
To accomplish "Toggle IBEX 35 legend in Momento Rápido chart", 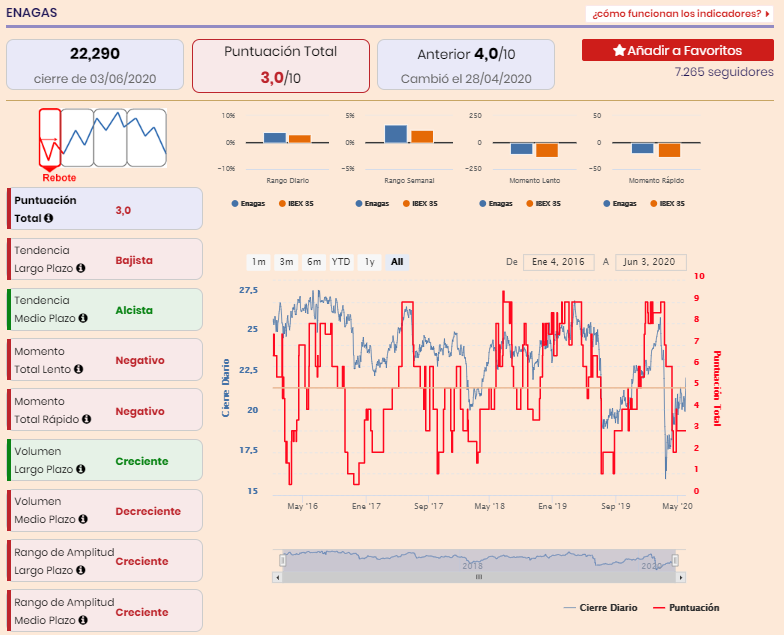I will pyautogui.click(x=668, y=204).
